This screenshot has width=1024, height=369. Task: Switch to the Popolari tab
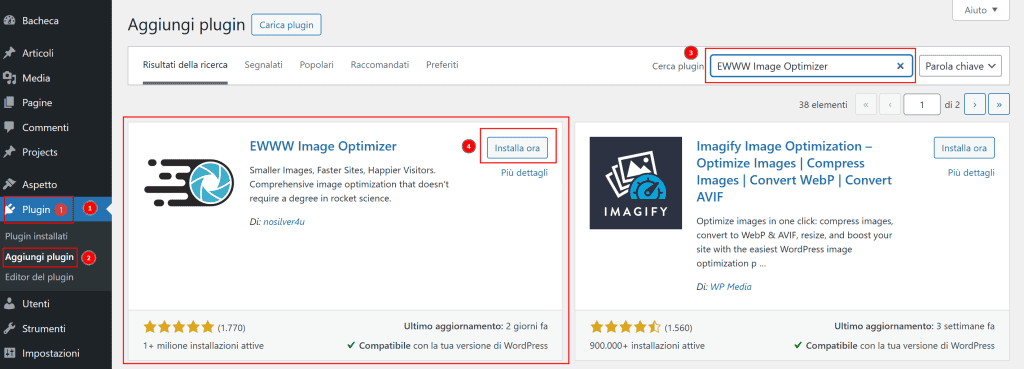tap(317, 65)
